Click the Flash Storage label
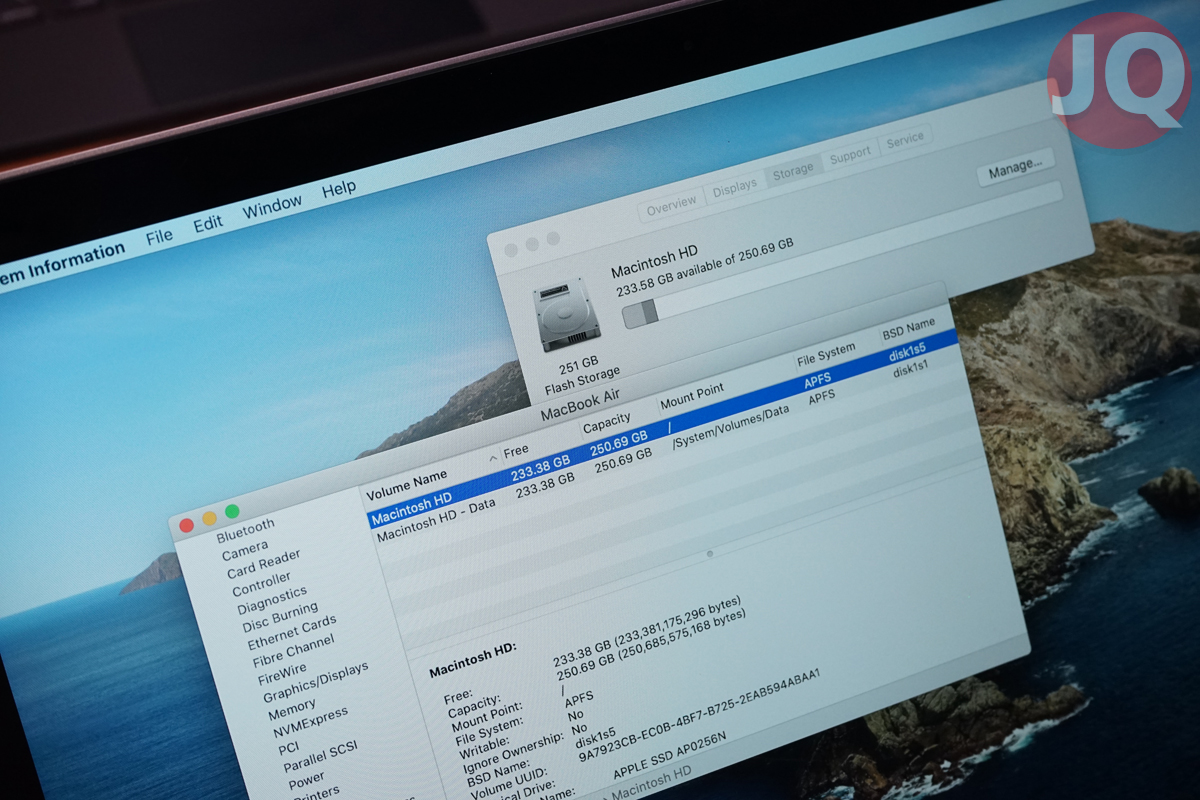Viewport: 1200px width, 800px height. [x=583, y=381]
